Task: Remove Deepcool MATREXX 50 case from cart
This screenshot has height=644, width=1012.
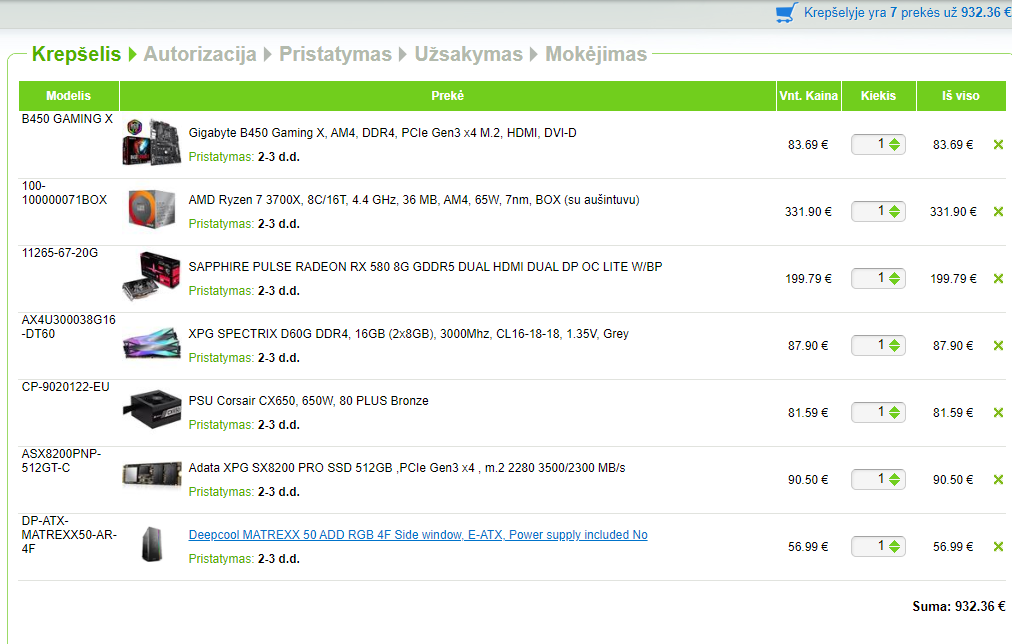Action: coord(998,547)
